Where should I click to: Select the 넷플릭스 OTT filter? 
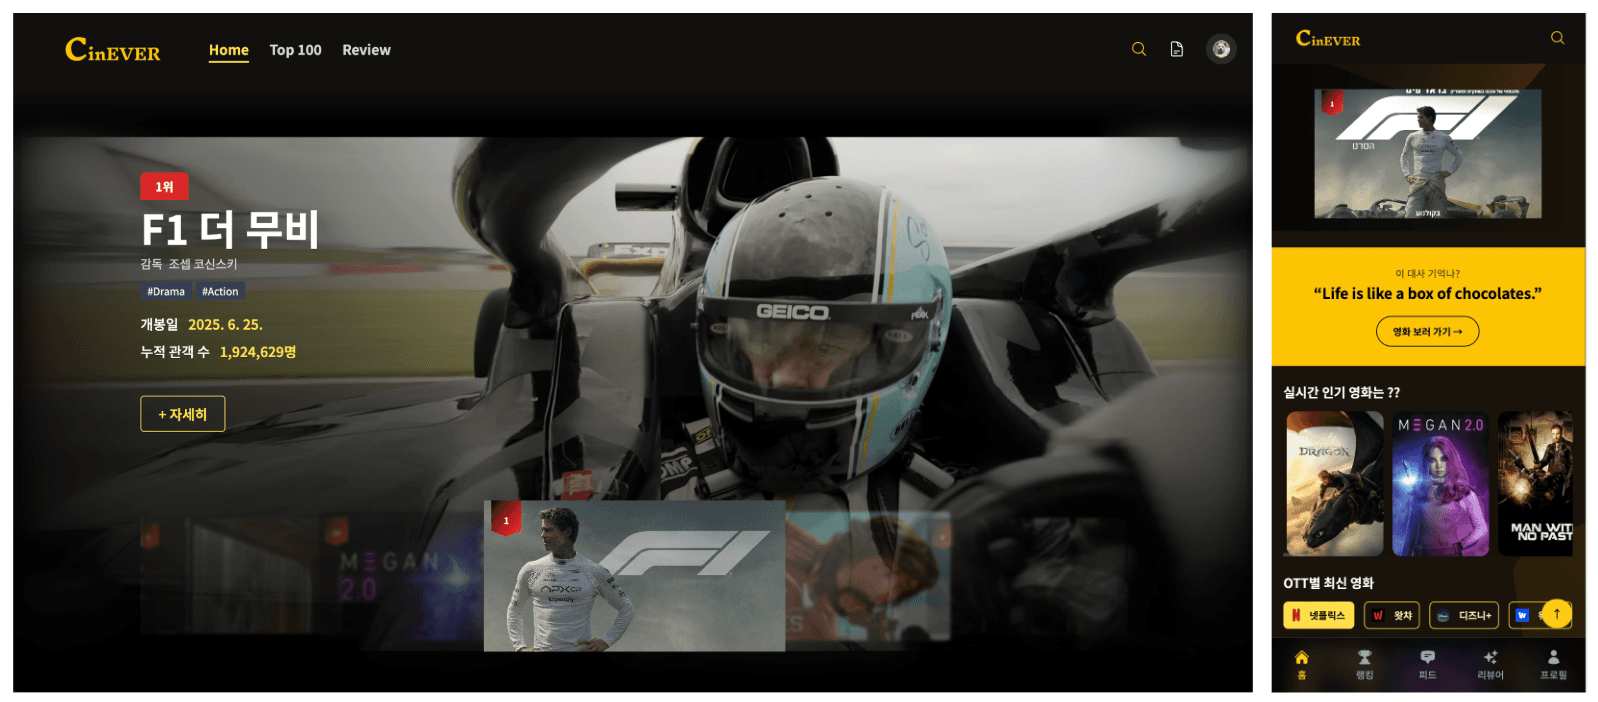[x=1319, y=615]
